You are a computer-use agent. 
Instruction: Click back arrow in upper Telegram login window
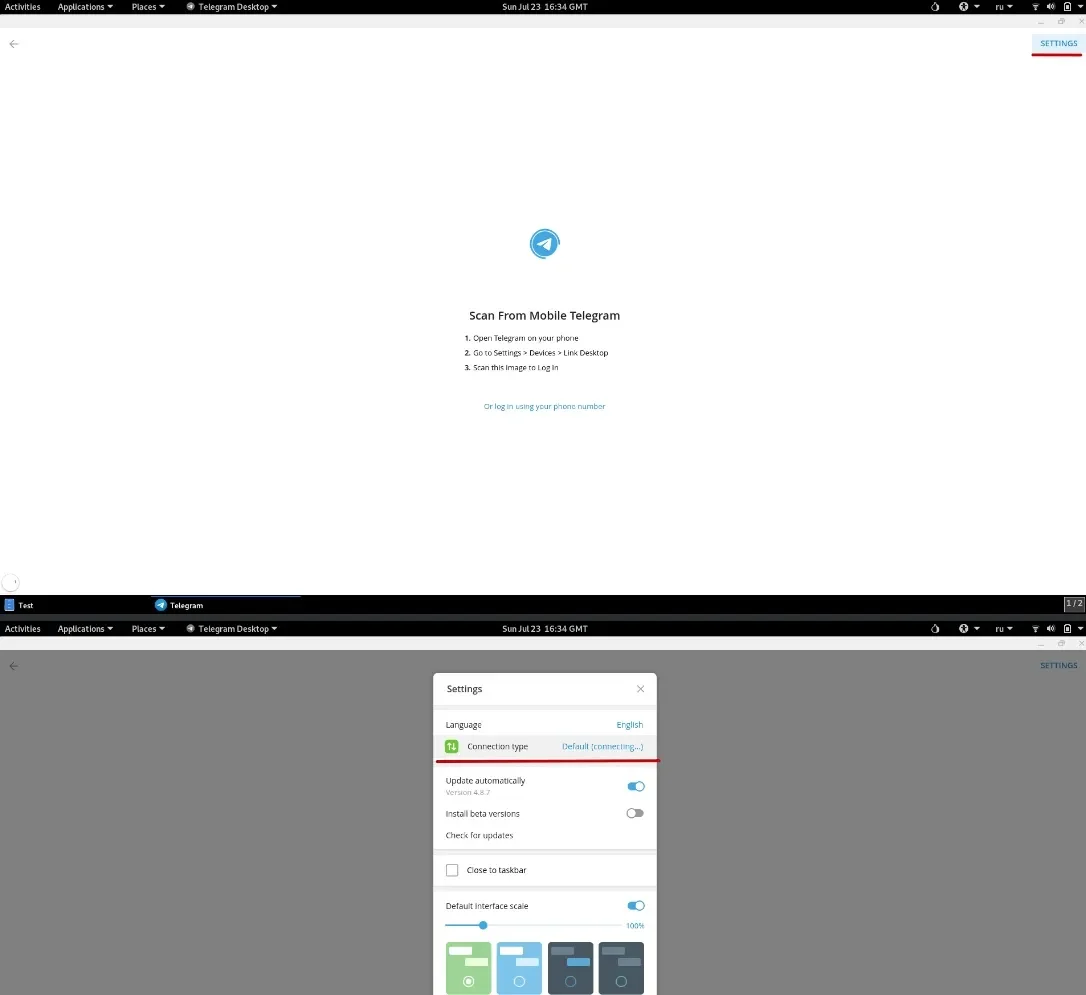point(14,44)
